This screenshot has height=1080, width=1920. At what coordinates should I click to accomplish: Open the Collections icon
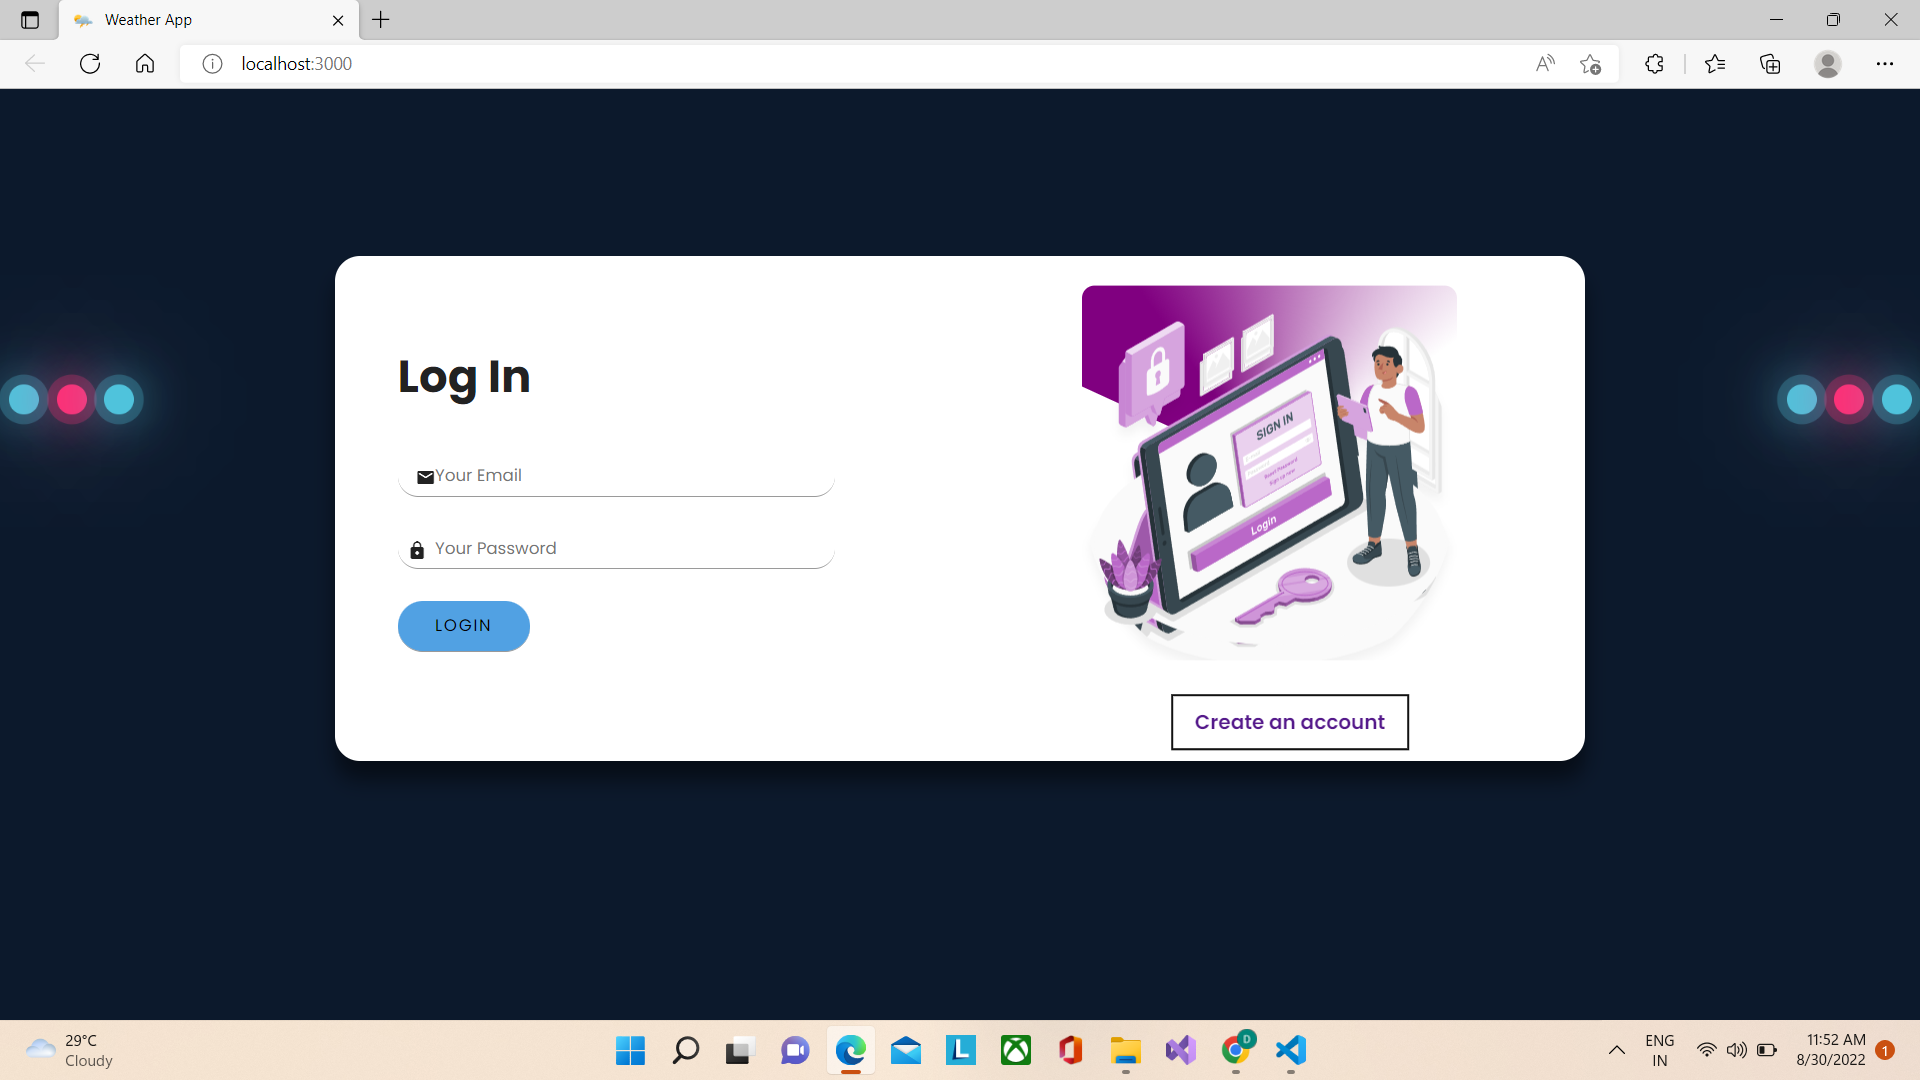pyautogui.click(x=1770, y=64)
